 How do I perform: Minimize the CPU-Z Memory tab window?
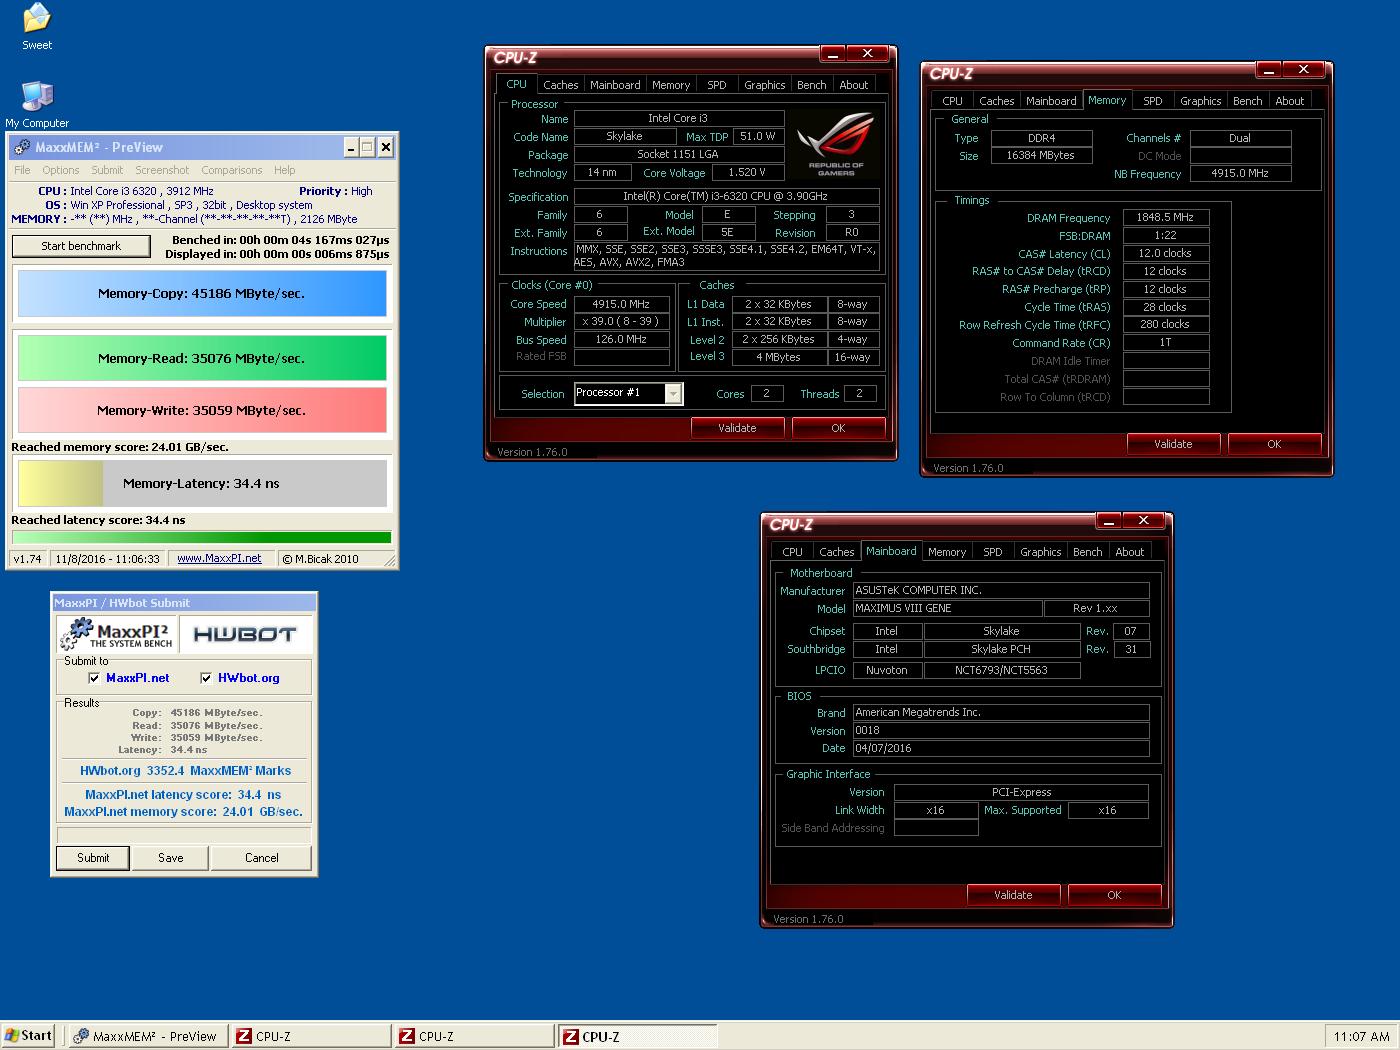1268,69
